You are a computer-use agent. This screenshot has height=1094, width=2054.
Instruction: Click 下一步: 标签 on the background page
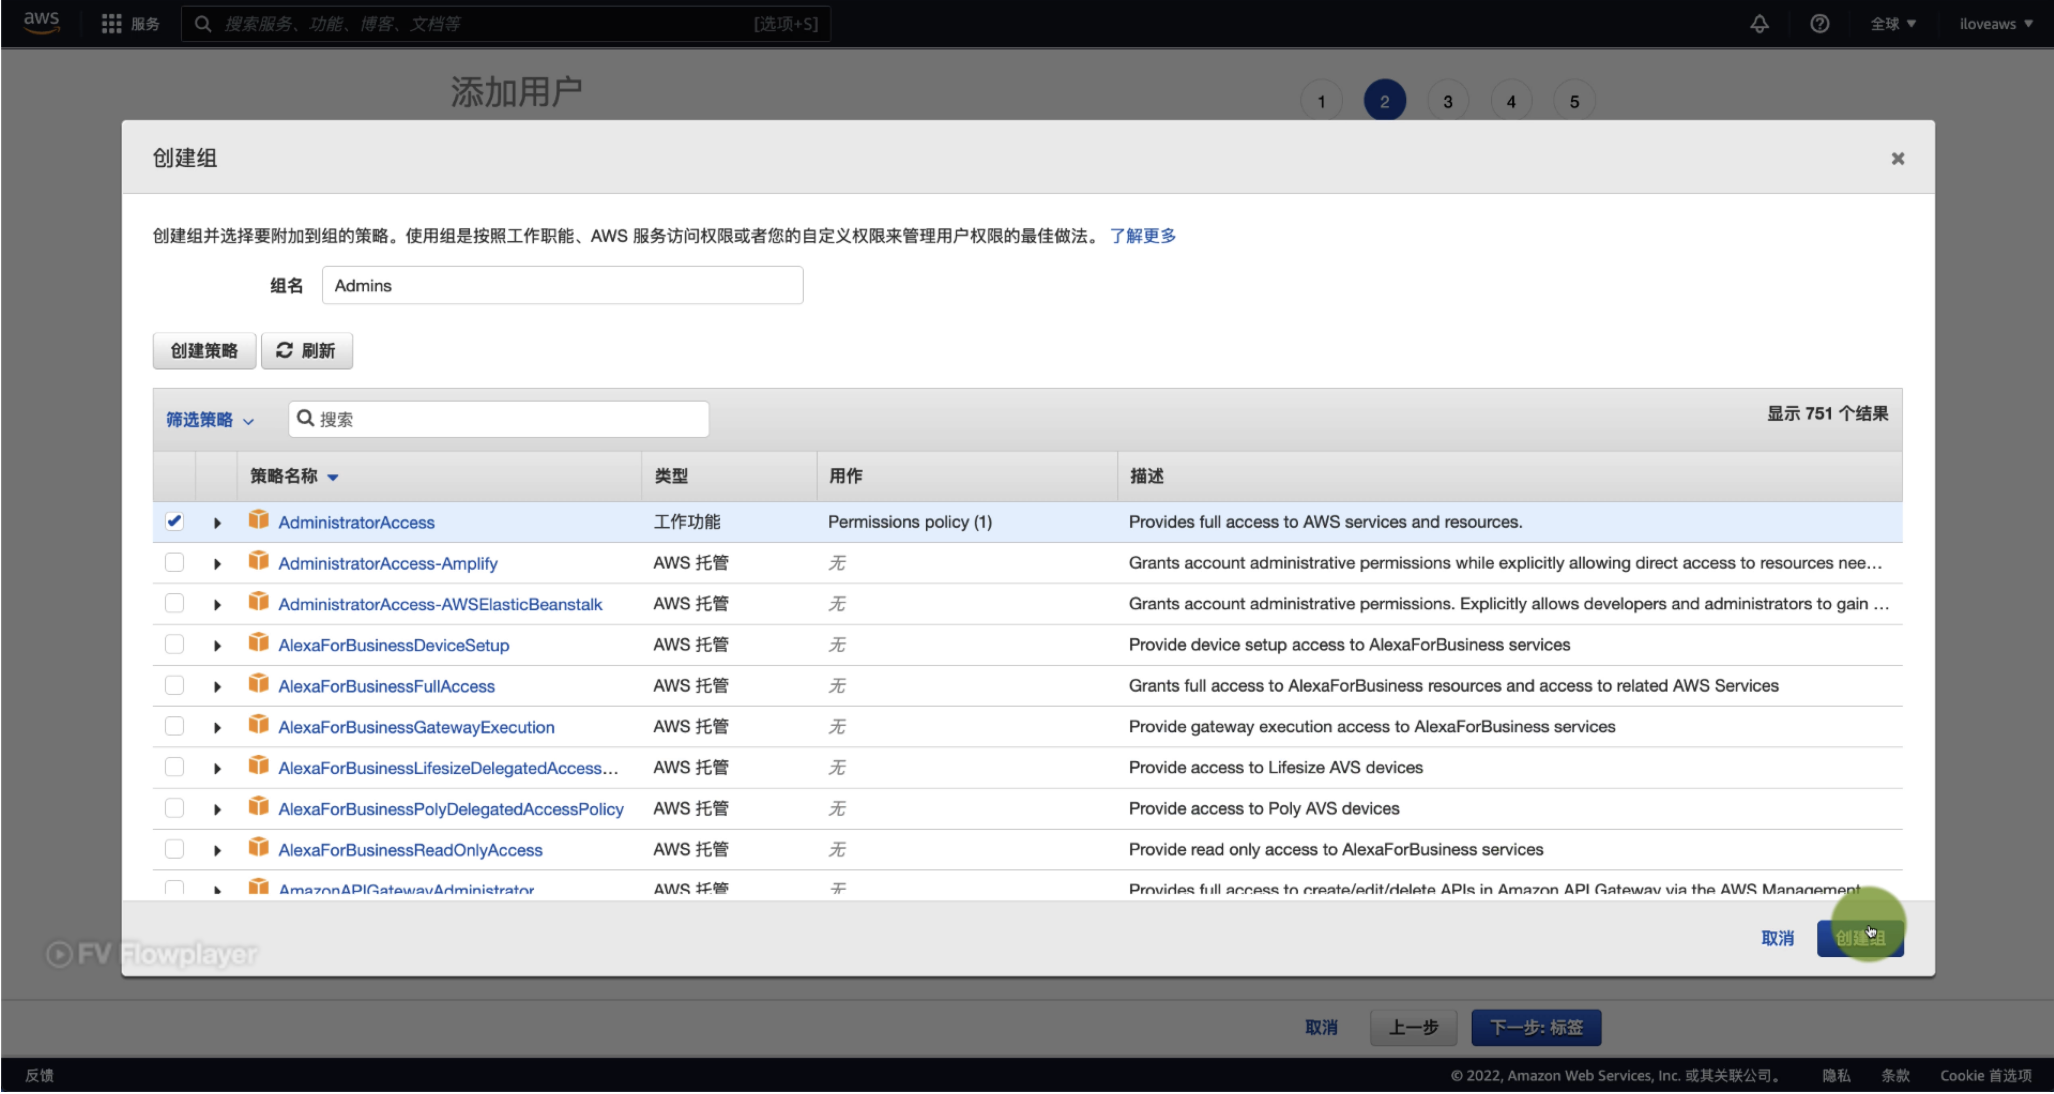[x=1536, y=1027]
